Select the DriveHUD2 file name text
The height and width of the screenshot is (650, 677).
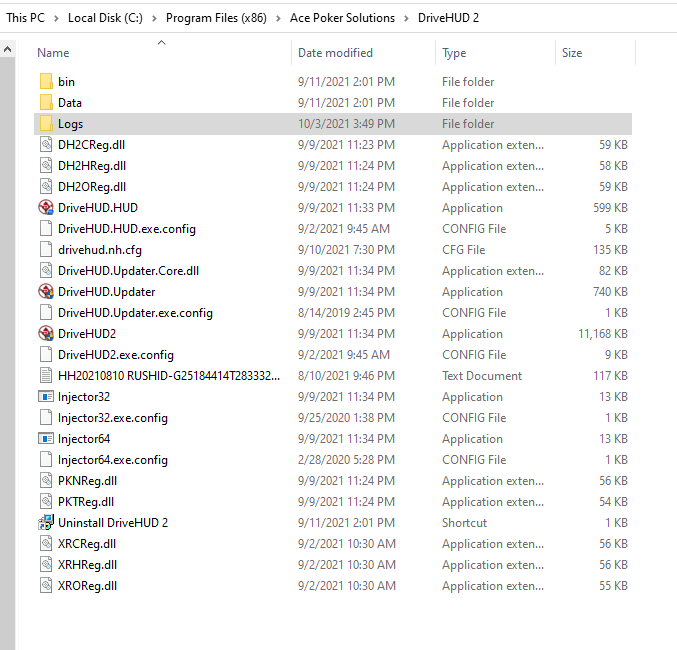[x=87, y=334]
